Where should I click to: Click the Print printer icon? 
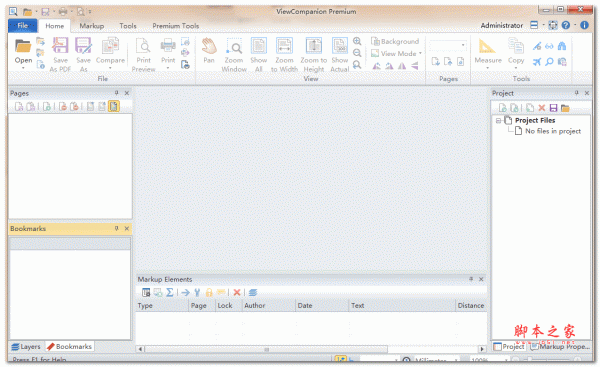168,46
